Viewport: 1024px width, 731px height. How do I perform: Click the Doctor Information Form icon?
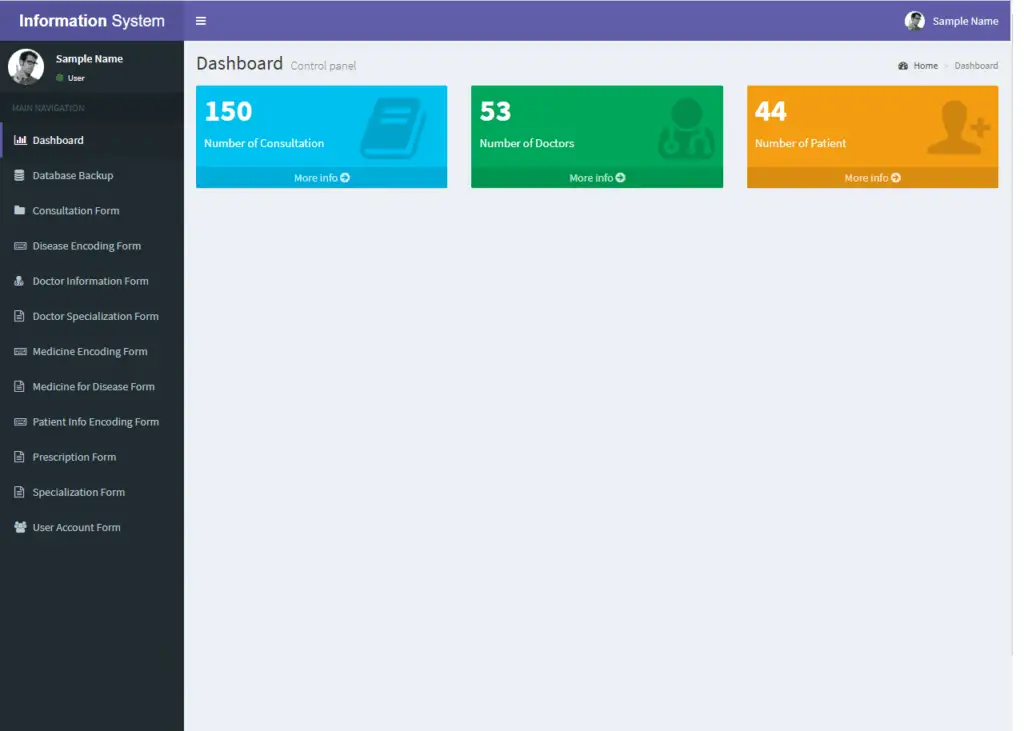[x=19, y=281]
